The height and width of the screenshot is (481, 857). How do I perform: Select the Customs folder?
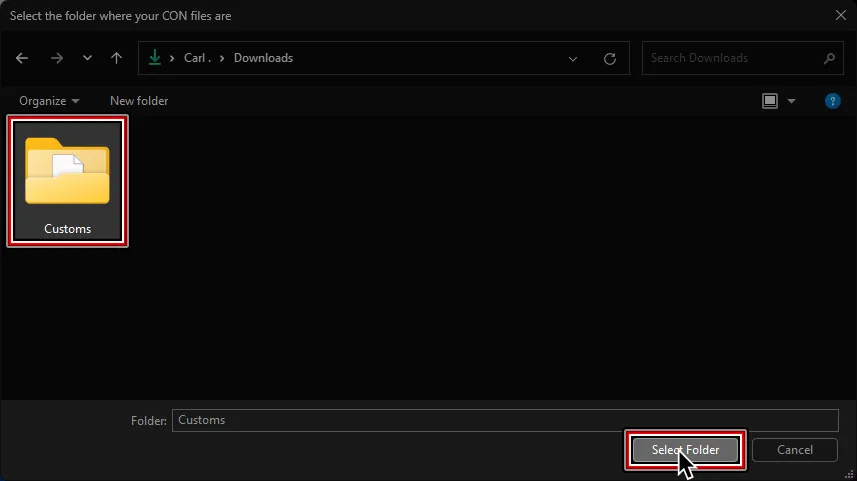tap(68, 181)
